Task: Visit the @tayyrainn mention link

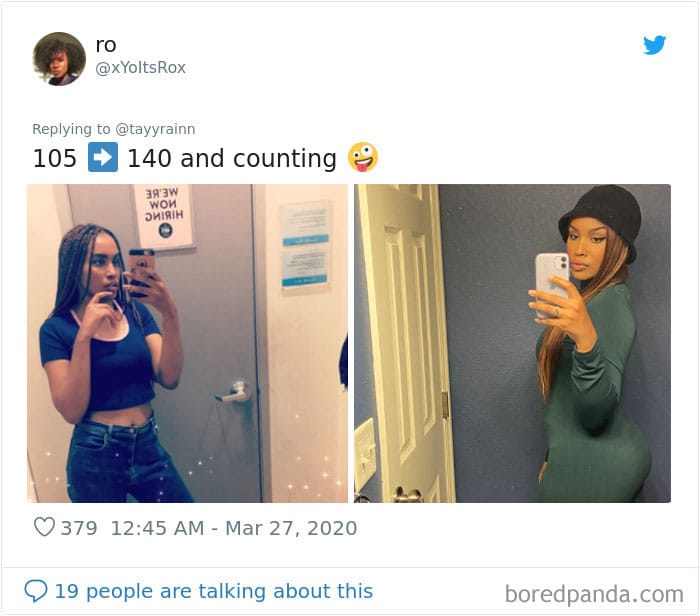Action: [155, 129]
